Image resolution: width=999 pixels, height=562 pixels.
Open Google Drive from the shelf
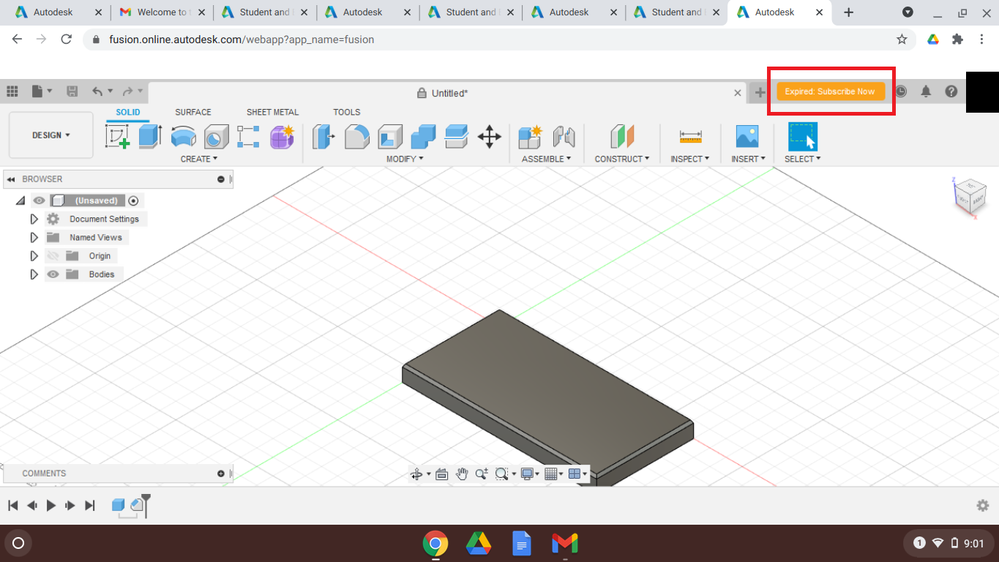[478, 544]
